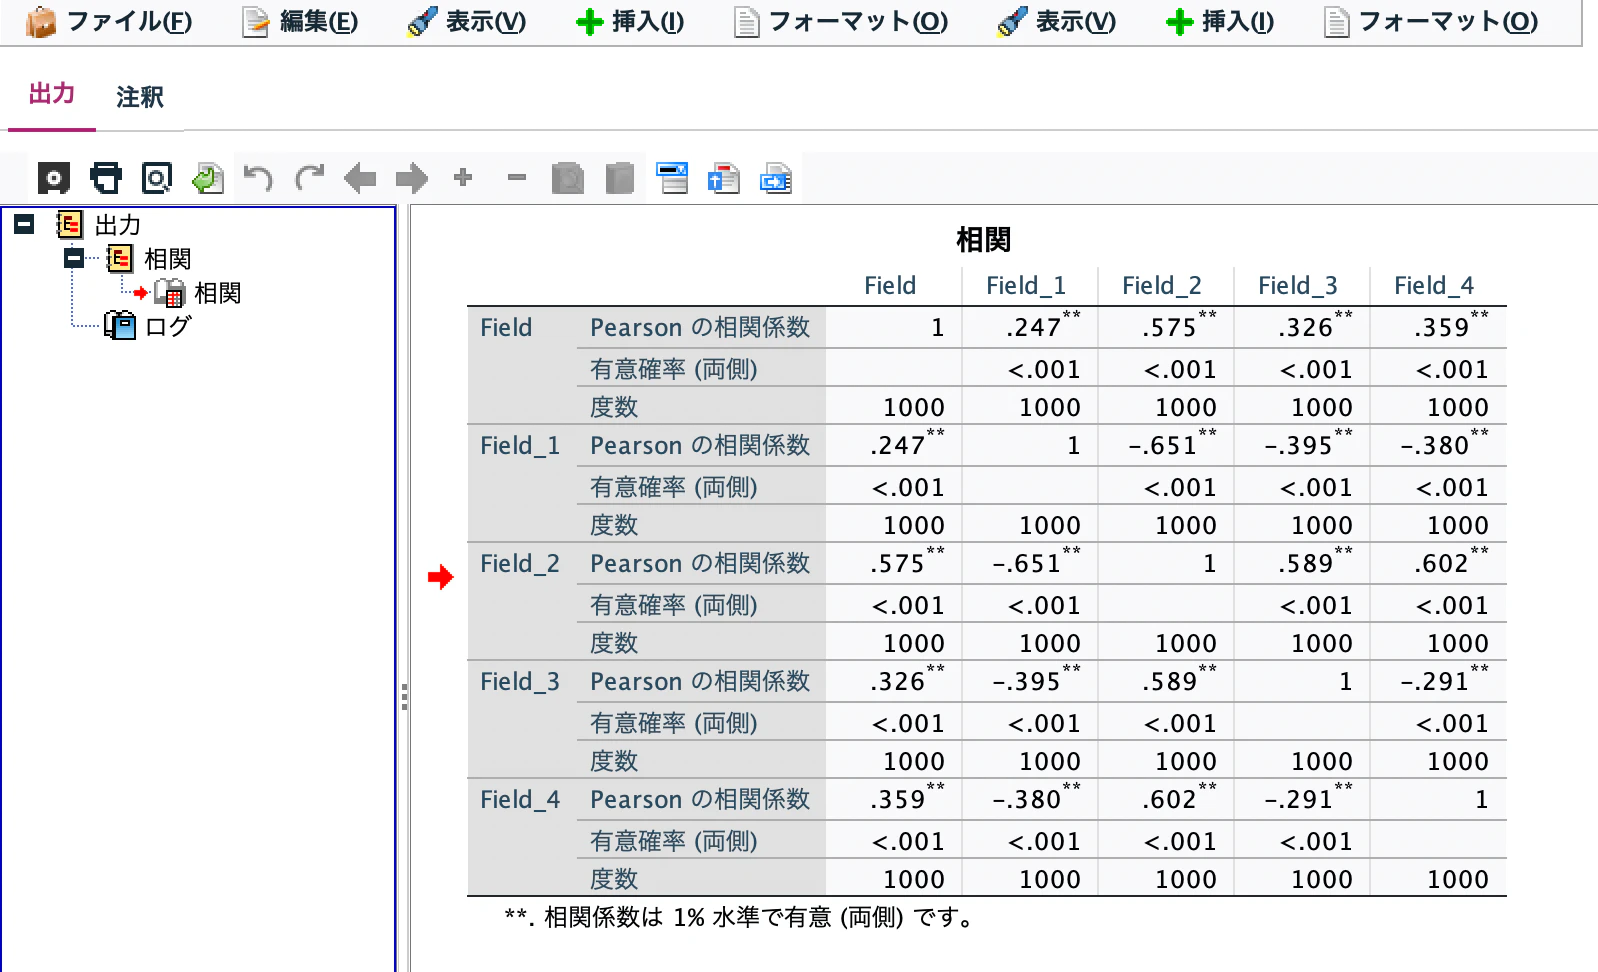This screenshot has width=1598, height=972.
Task: Click the Field column header
Action: [x=890, y=286]
